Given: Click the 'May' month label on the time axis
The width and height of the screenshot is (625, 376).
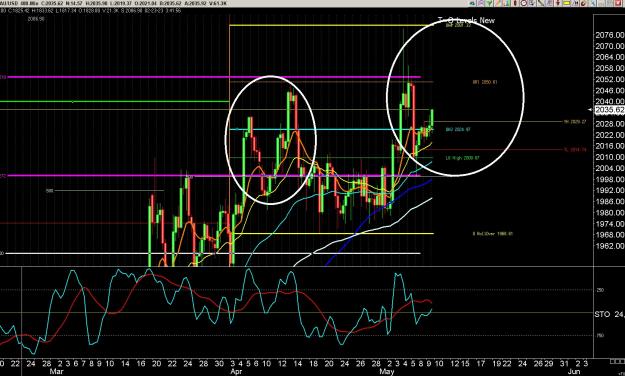Looking at the screenshot, I should tap(387, 372).
